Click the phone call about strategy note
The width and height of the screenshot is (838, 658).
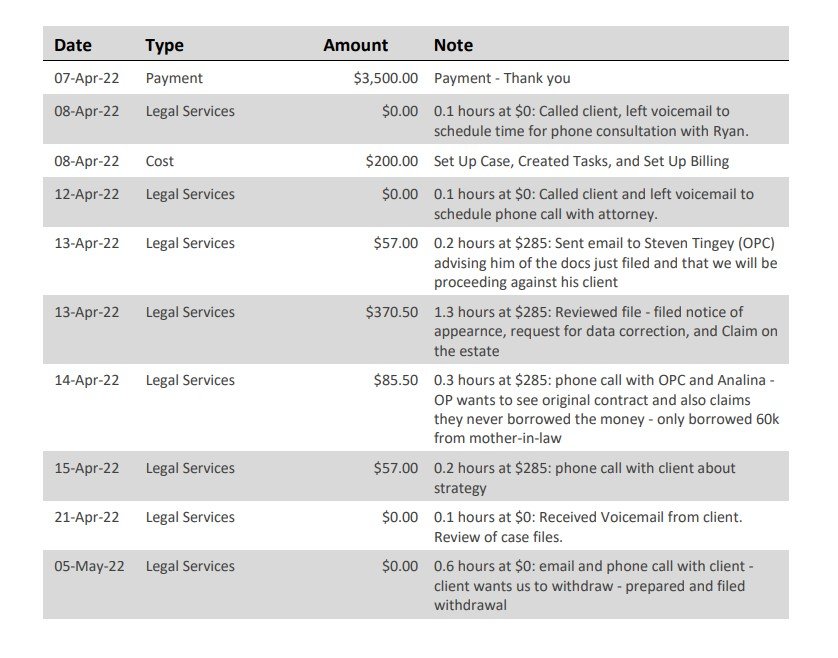click(x=585, y=478)
